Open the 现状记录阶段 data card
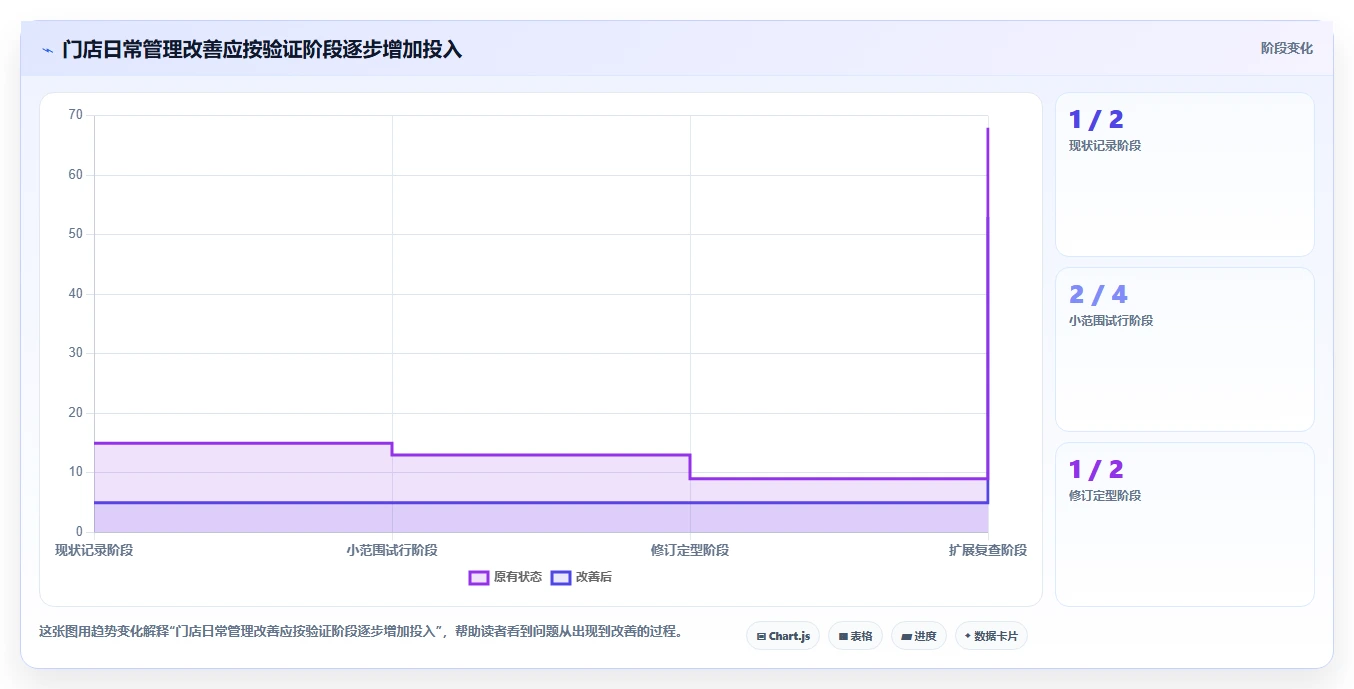This screenshot has width=1354, height=689. 1184,175
